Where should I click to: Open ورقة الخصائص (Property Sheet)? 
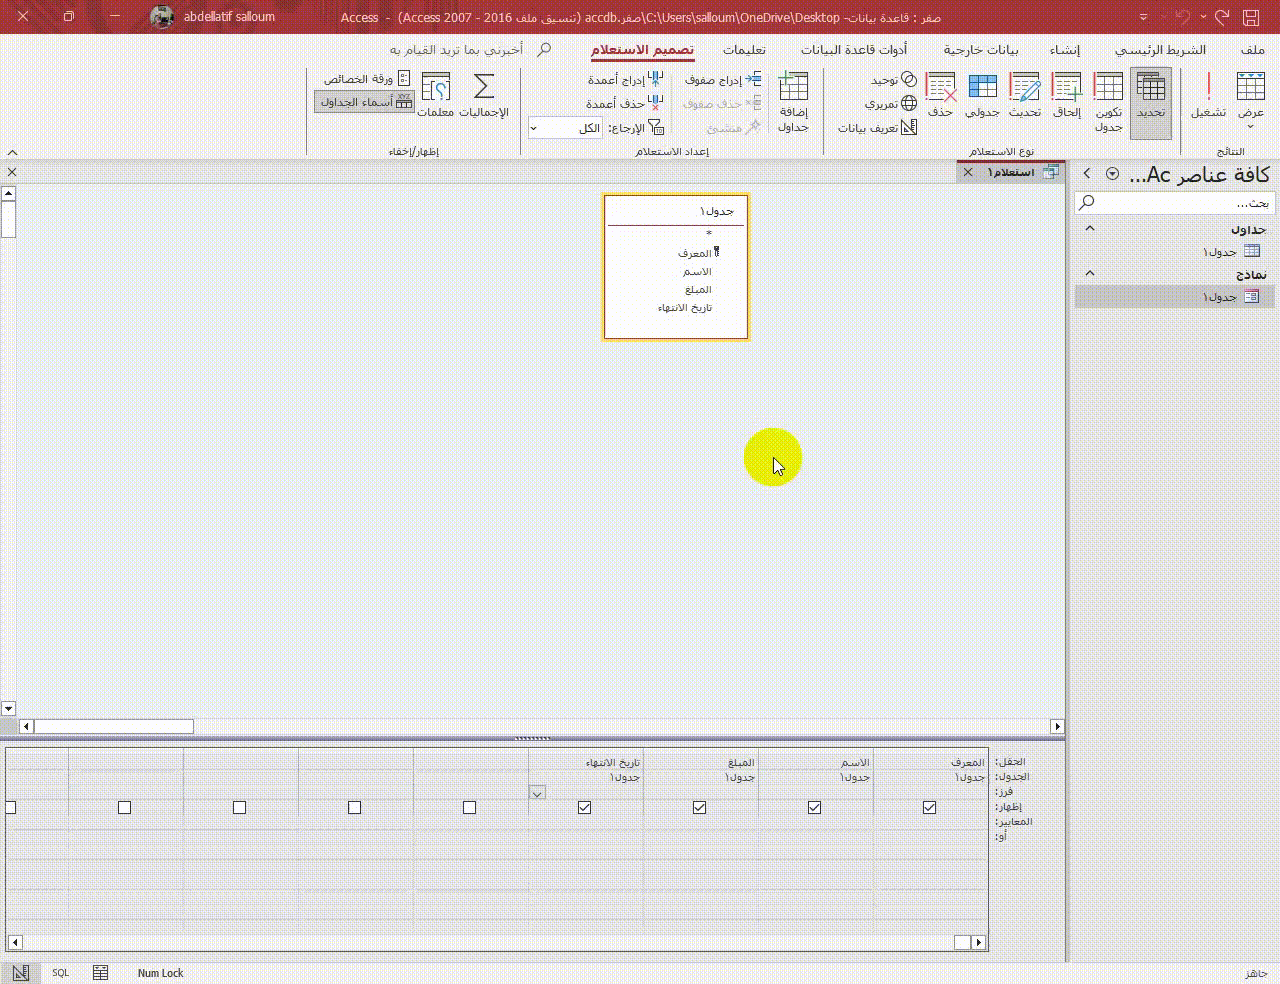click(366, 78)
